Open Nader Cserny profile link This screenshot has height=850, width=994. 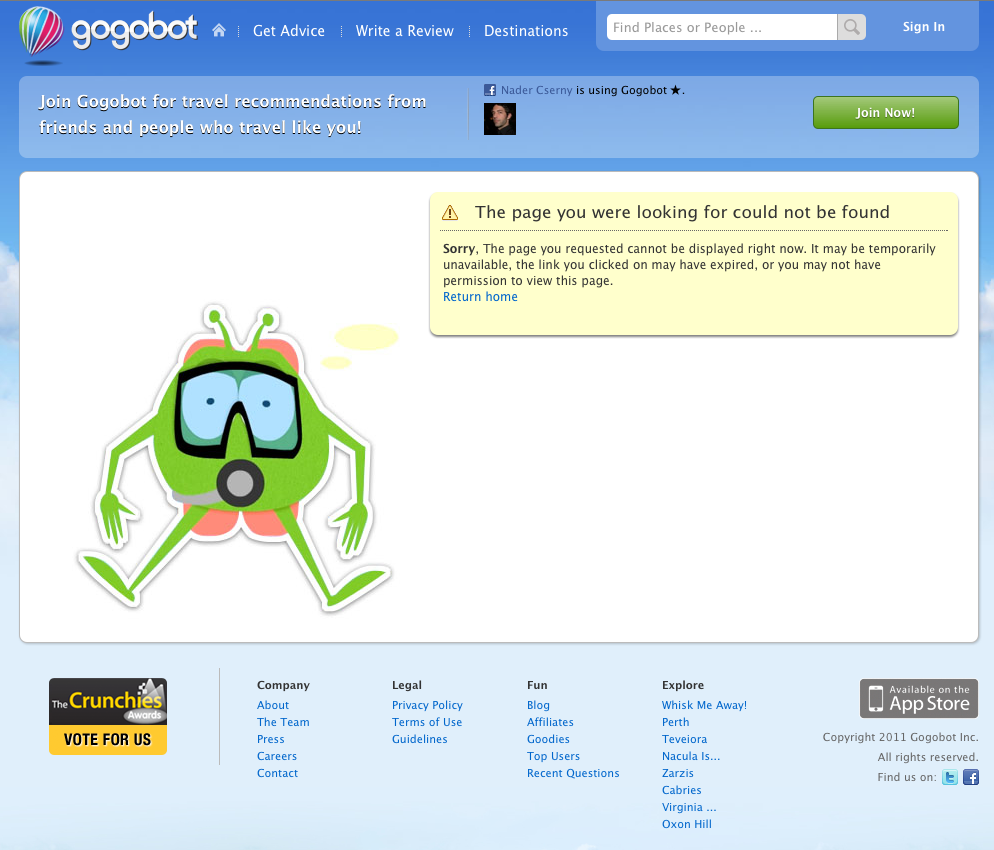536,90
